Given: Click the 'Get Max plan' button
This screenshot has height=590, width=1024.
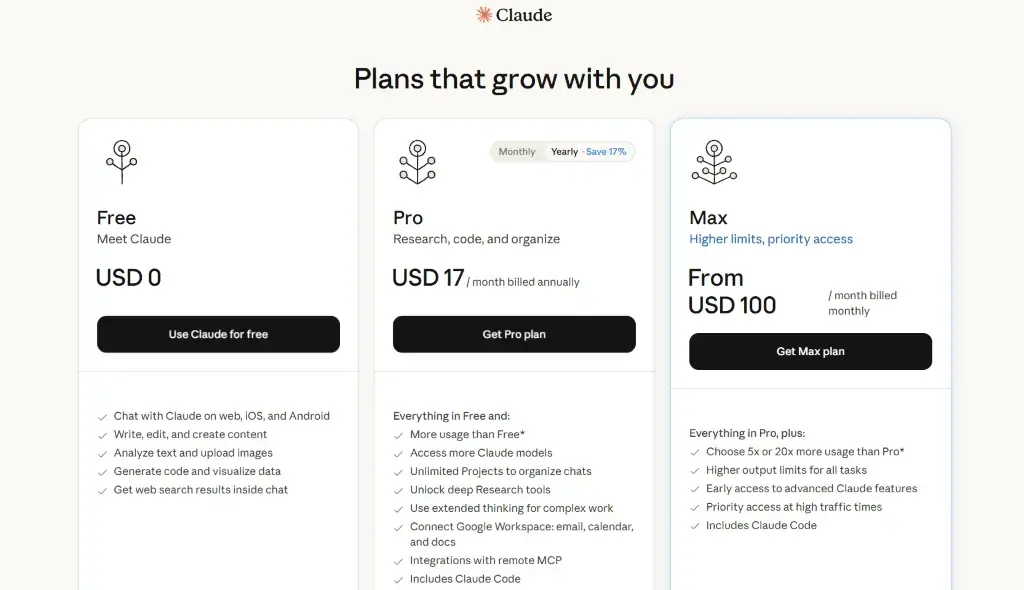Looking at the screenshot, I should pos(810,351).
